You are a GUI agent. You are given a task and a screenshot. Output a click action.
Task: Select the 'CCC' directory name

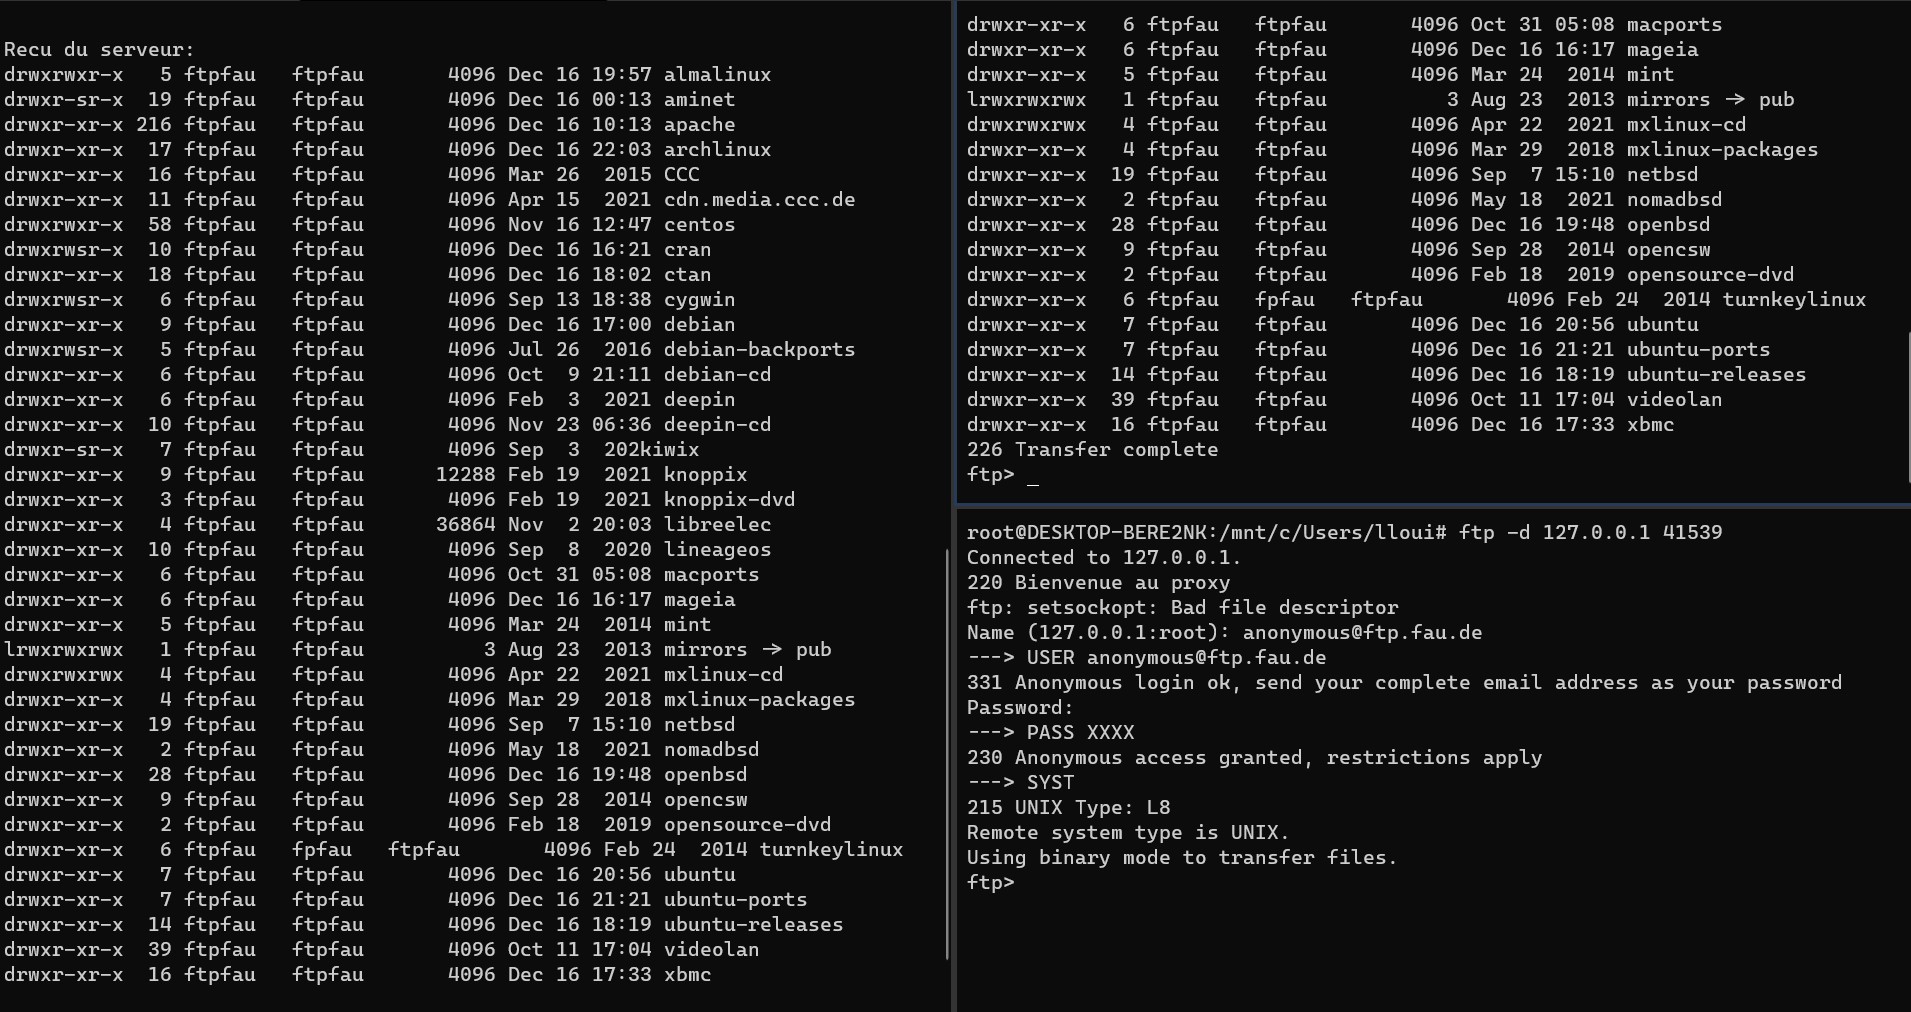[x=681, y=175]
